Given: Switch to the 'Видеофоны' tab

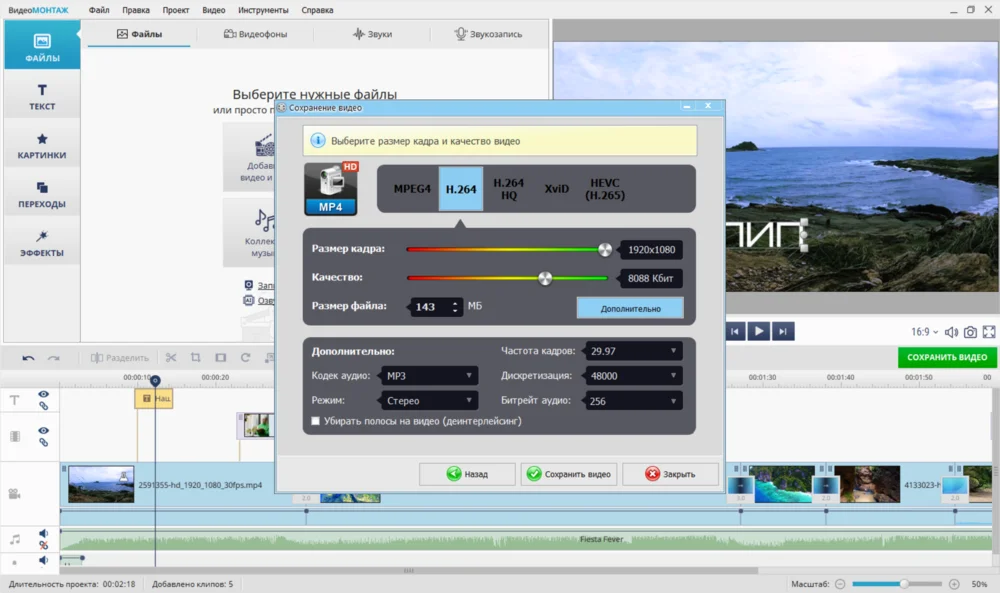Looking at the screenshot, I should [x=257, y=34].
